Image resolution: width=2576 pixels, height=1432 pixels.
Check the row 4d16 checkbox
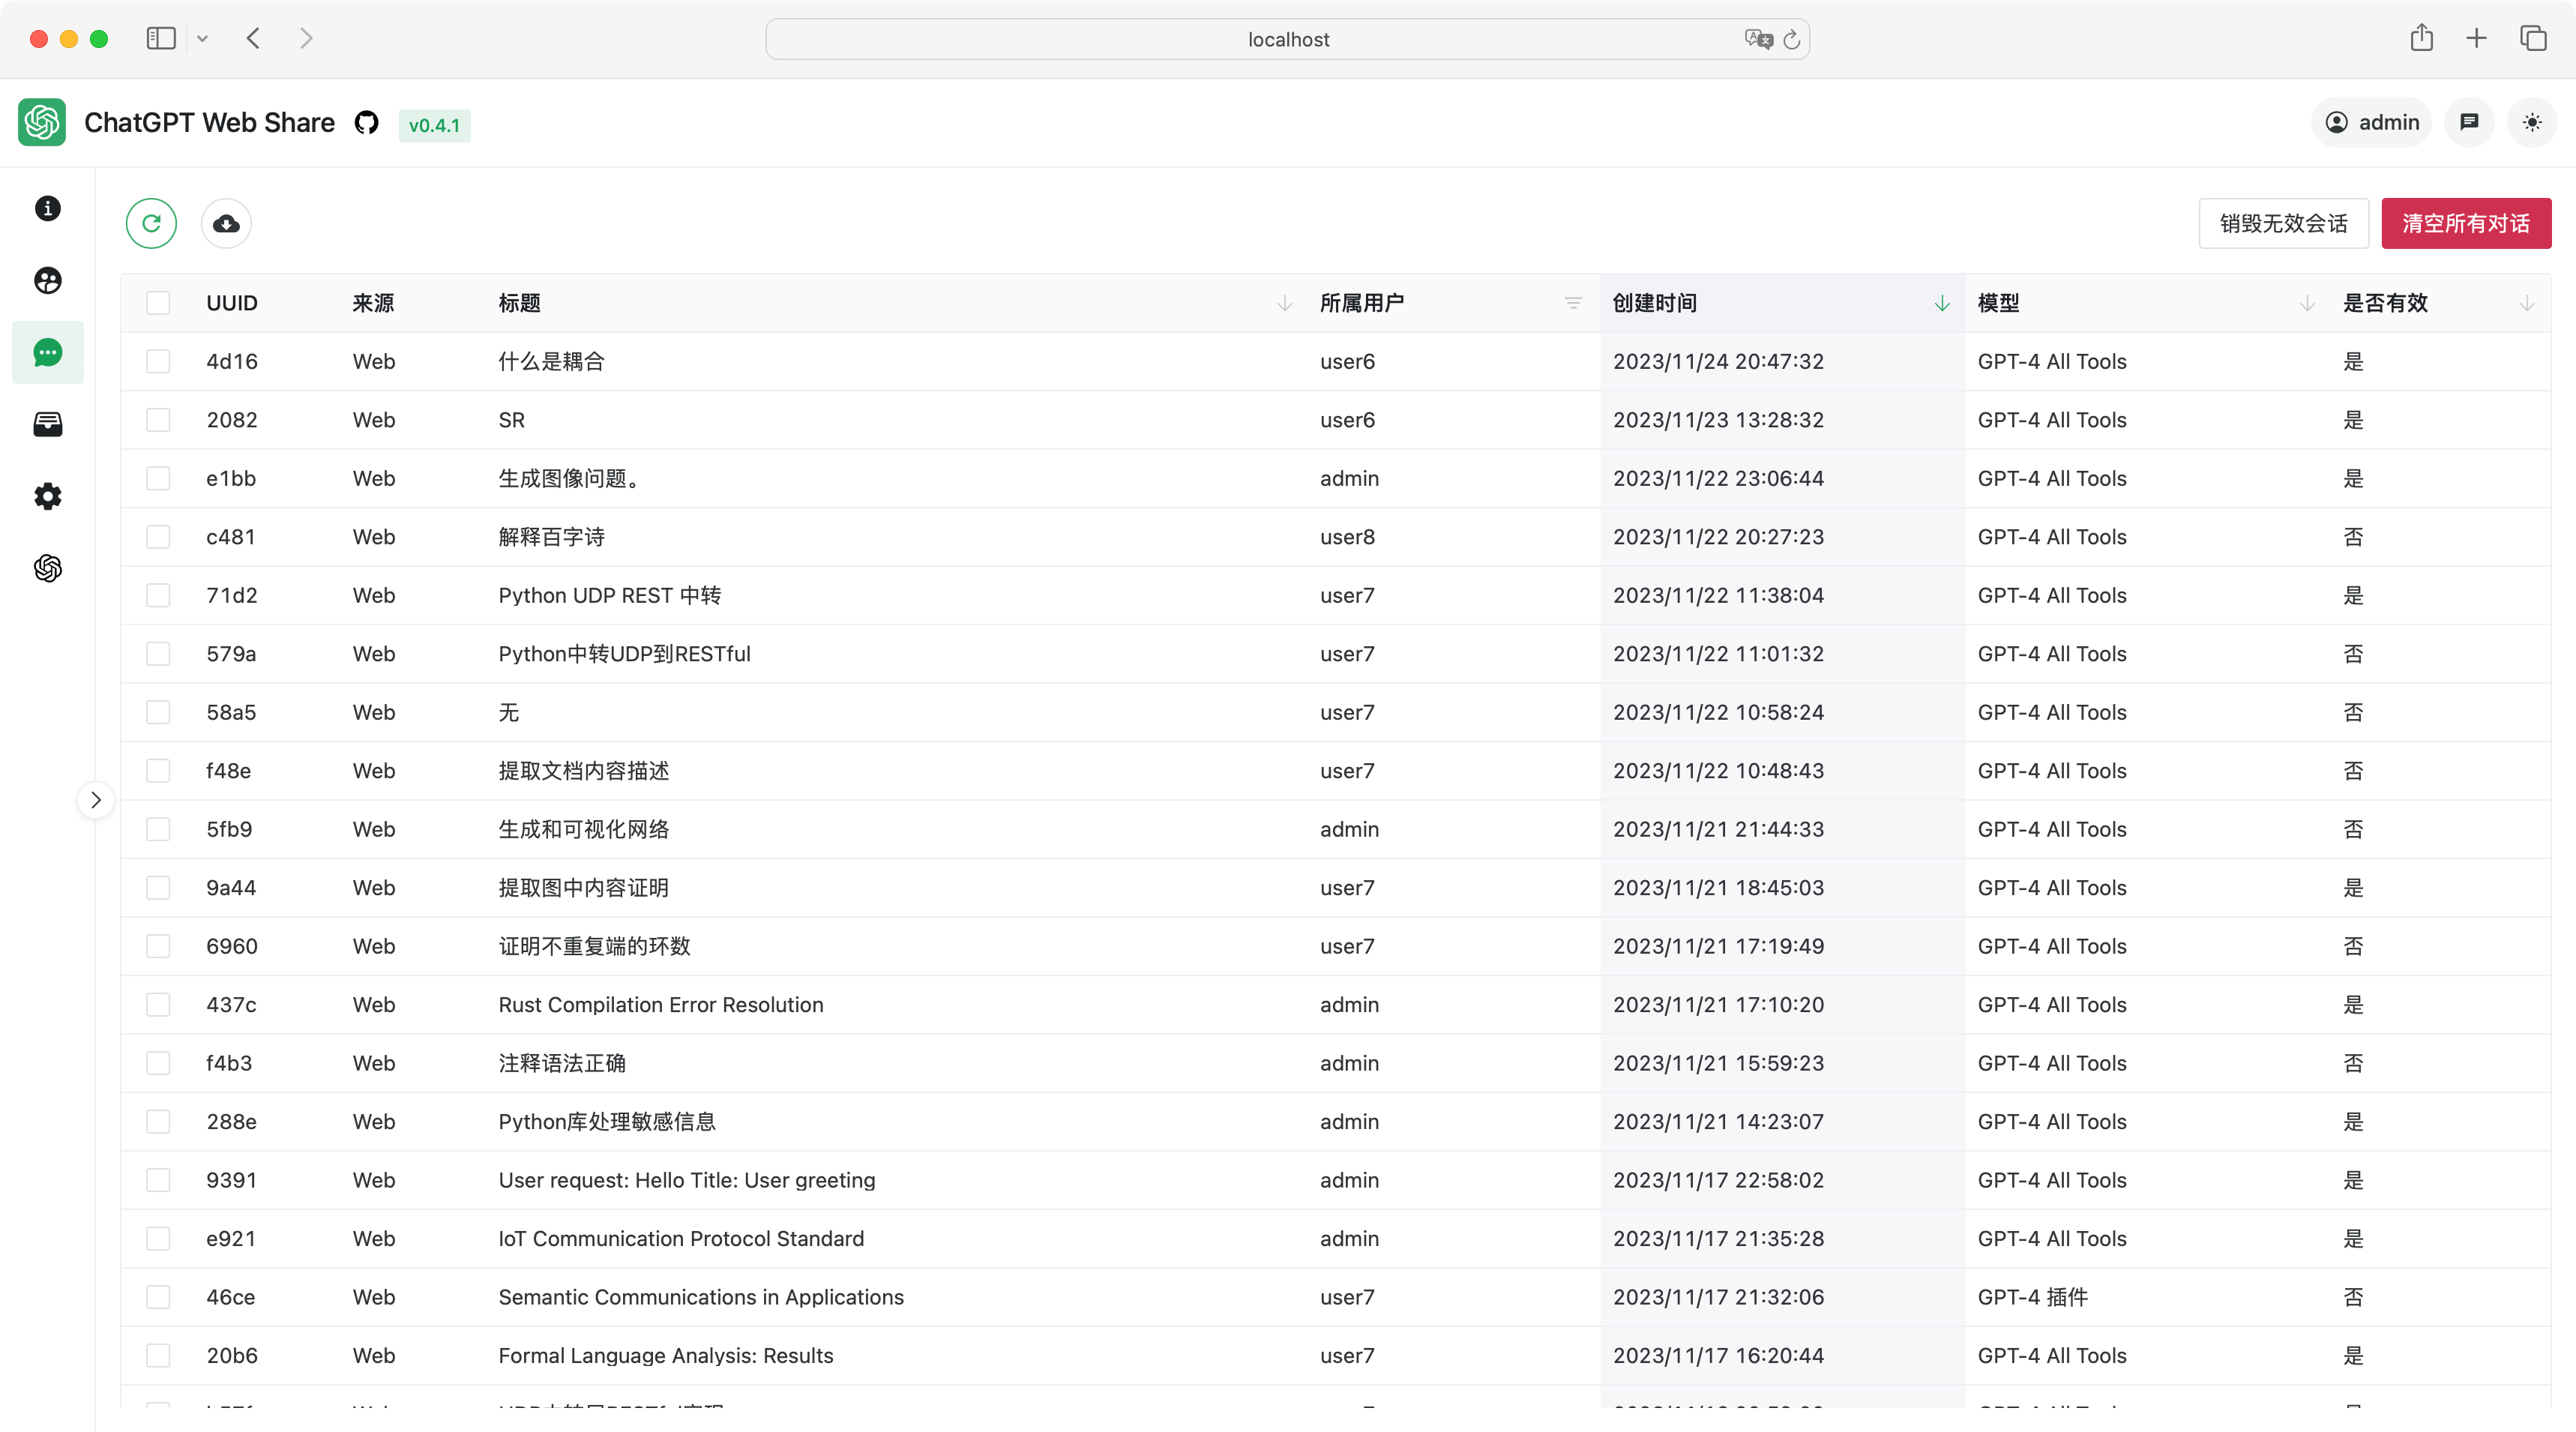point(158,361)
